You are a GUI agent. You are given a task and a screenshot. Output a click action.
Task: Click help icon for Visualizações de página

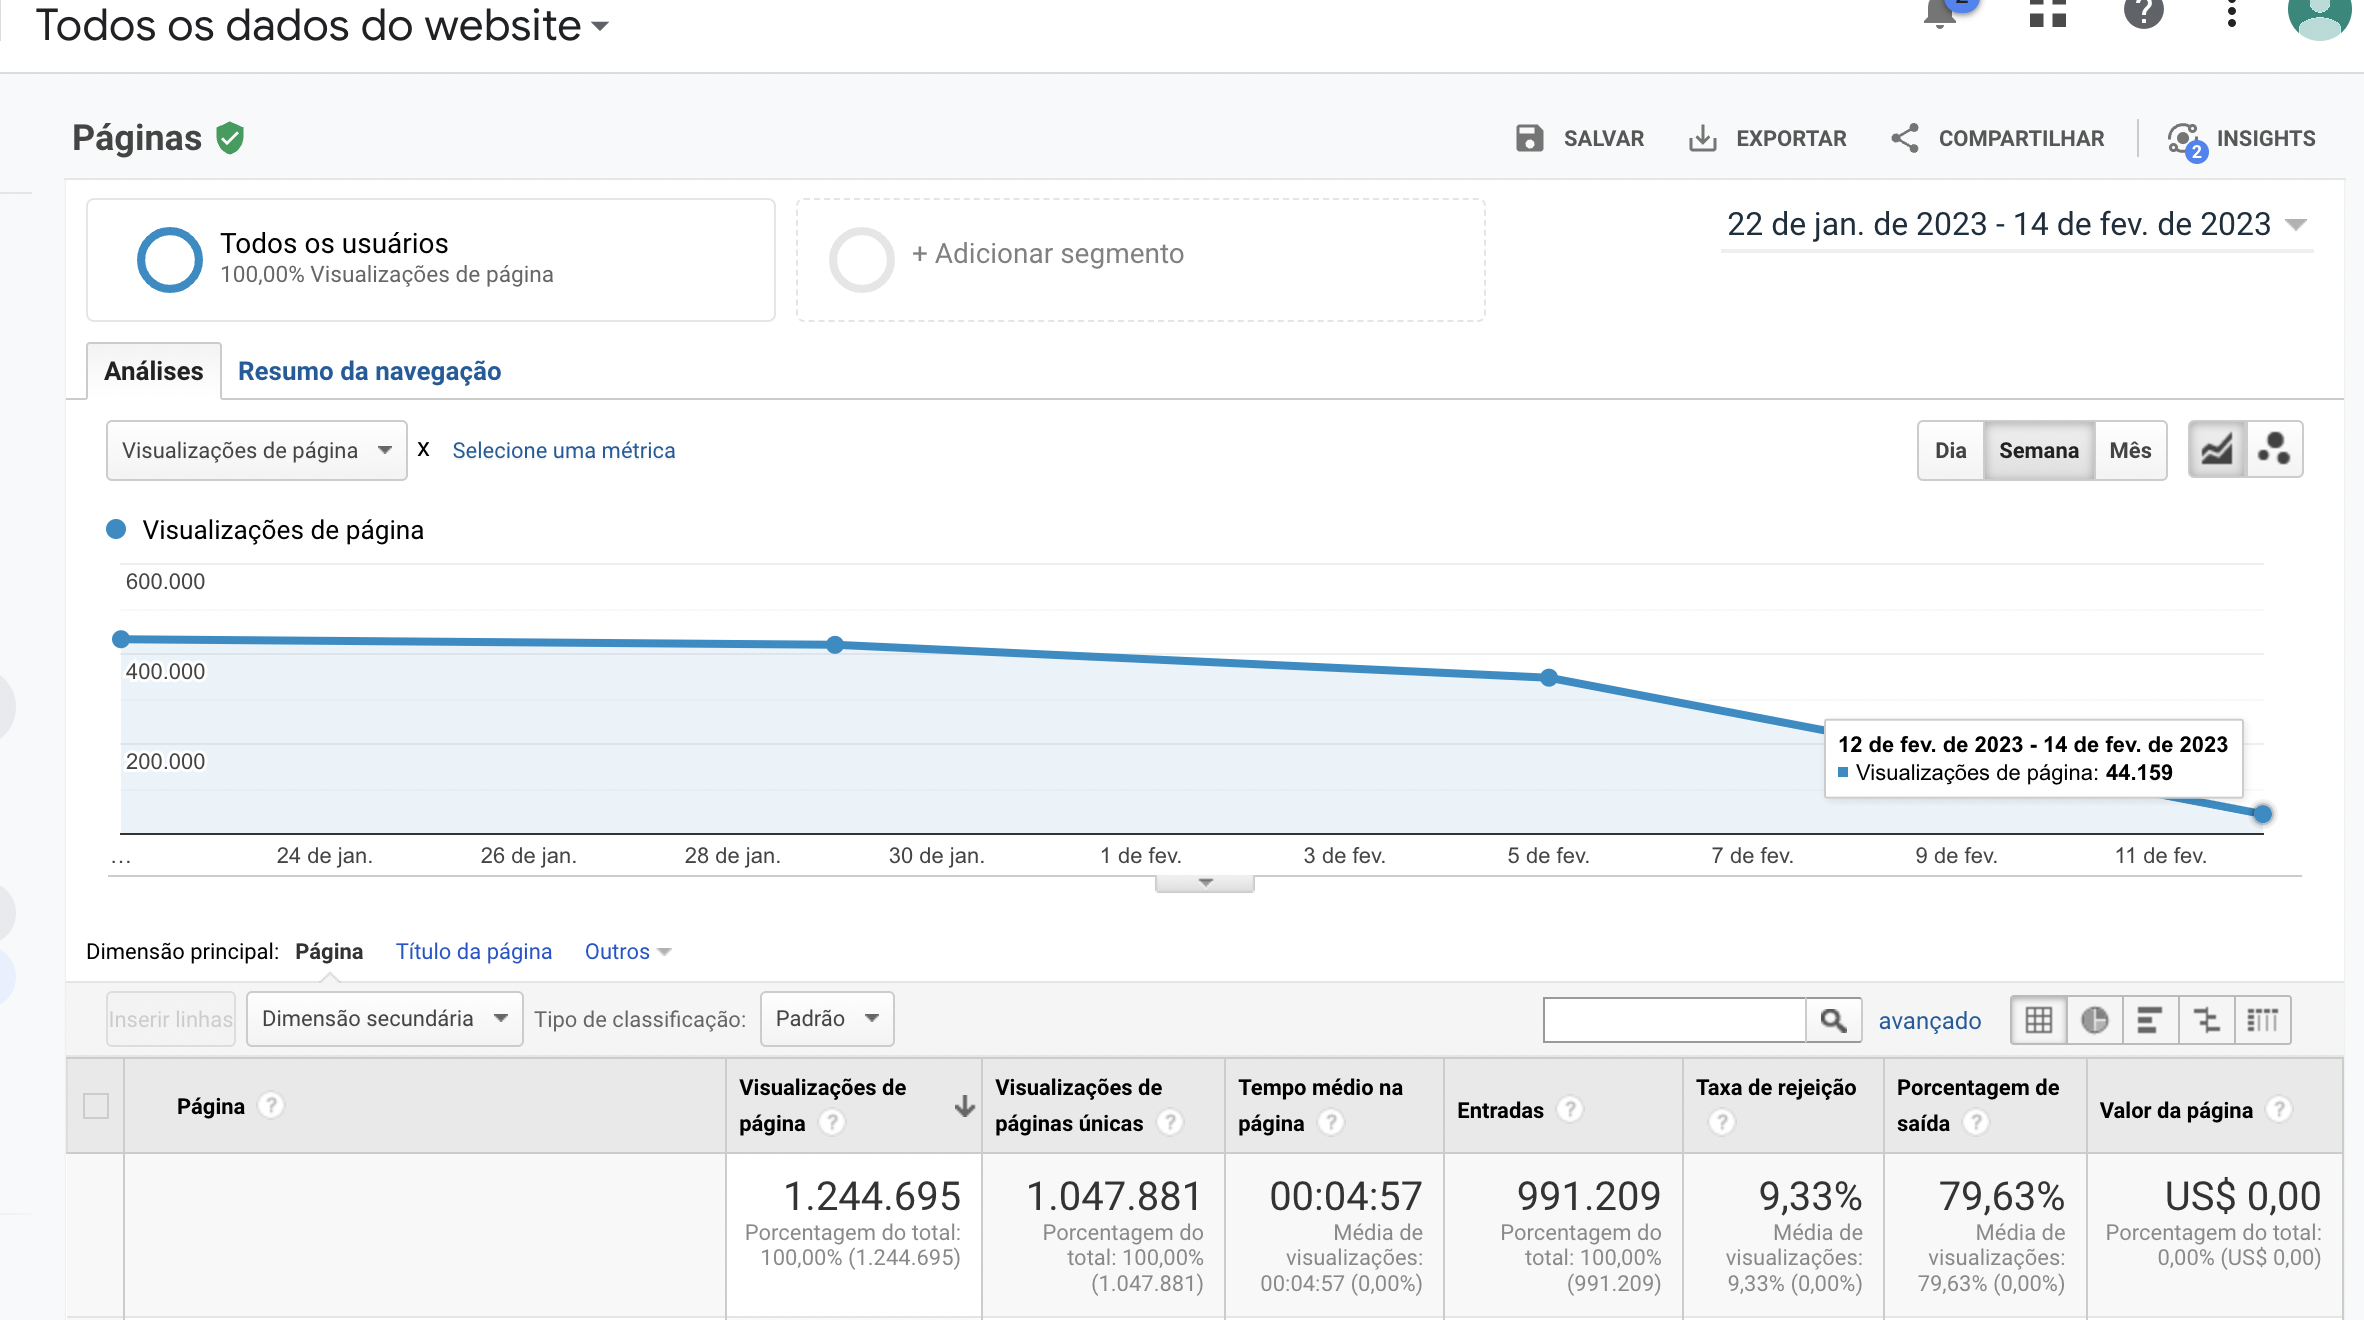pyautogui.click(x=831, y=1123)
